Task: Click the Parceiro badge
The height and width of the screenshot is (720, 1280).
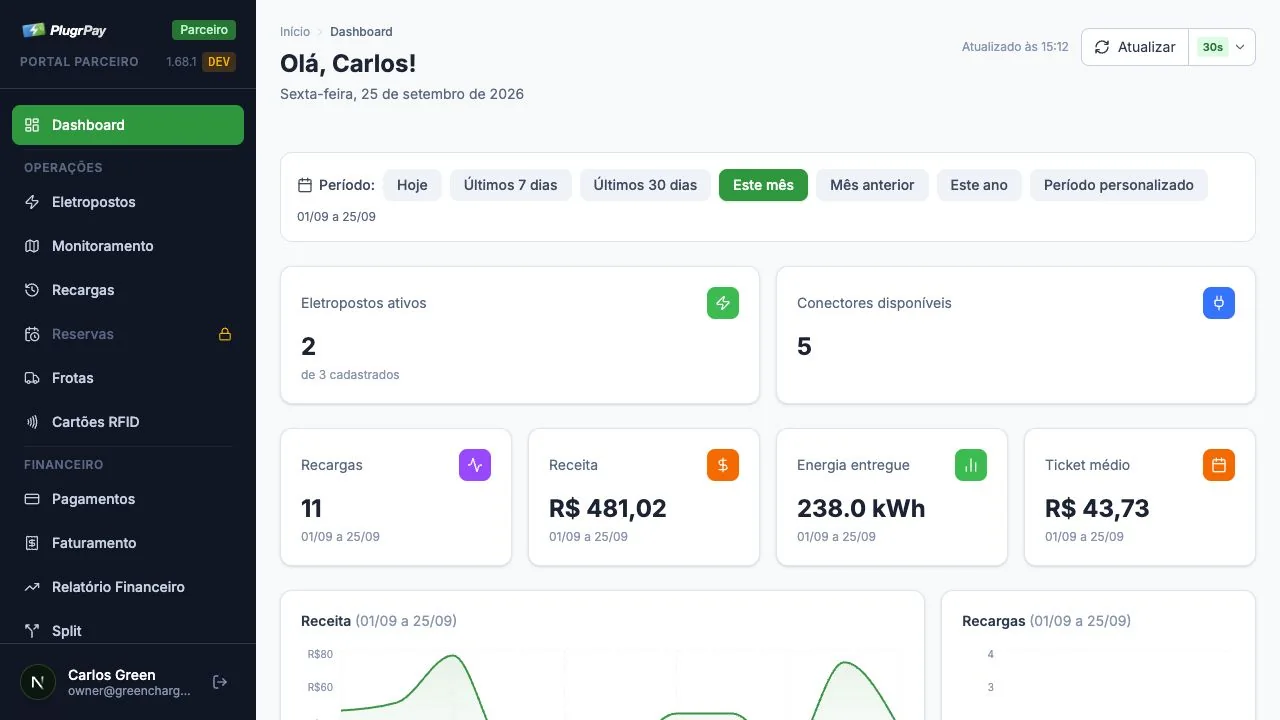Action: [204, 30]
